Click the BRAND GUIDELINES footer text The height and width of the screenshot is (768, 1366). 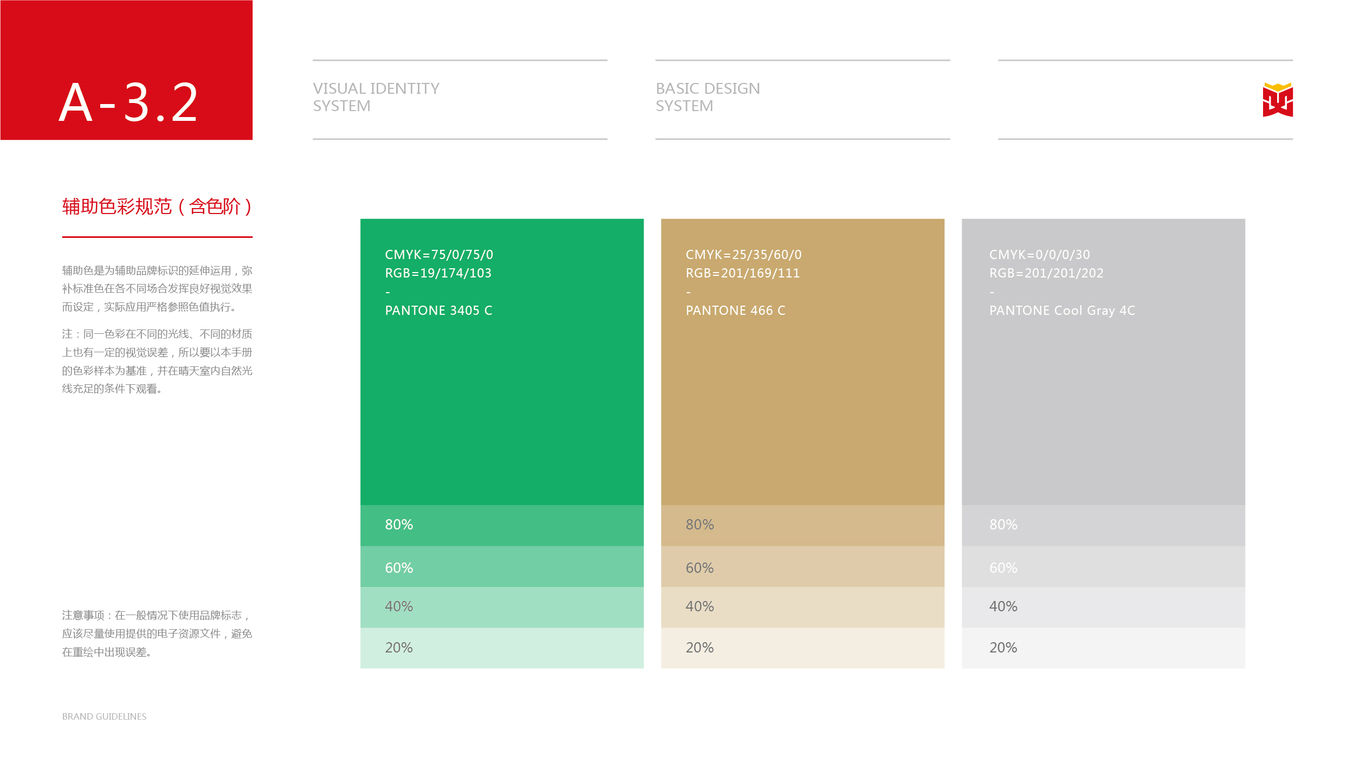[104, 717]
